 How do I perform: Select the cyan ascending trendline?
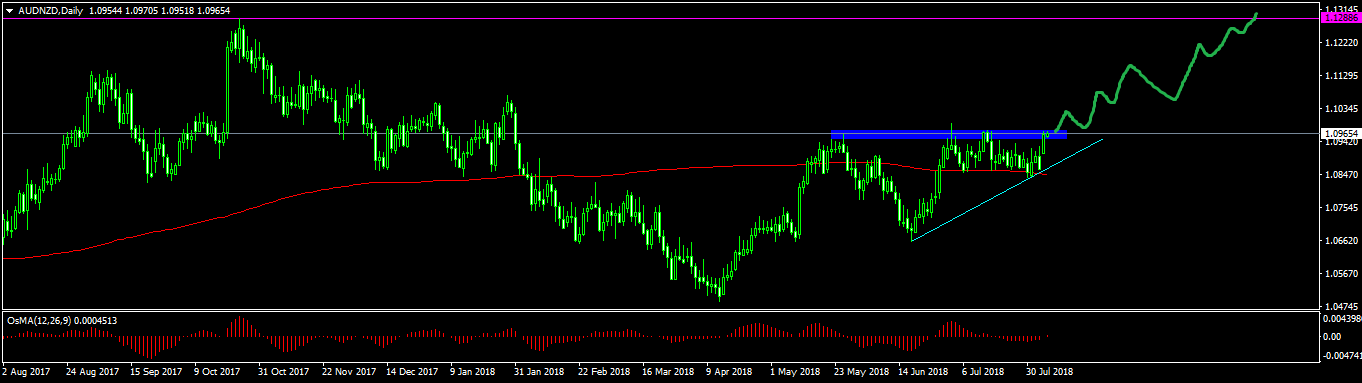coord(1007,189)
